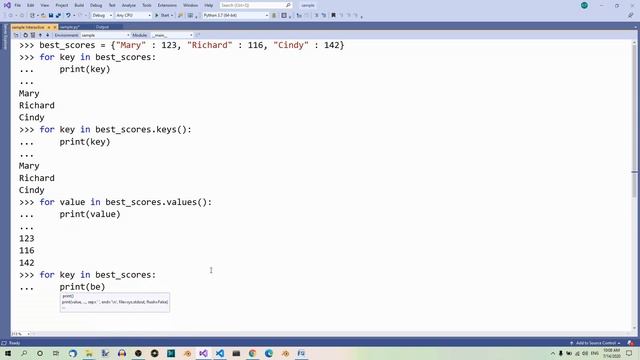This screenshot has width=640, height=360.
Task: Open the File menu
Action: click(18, 5)
